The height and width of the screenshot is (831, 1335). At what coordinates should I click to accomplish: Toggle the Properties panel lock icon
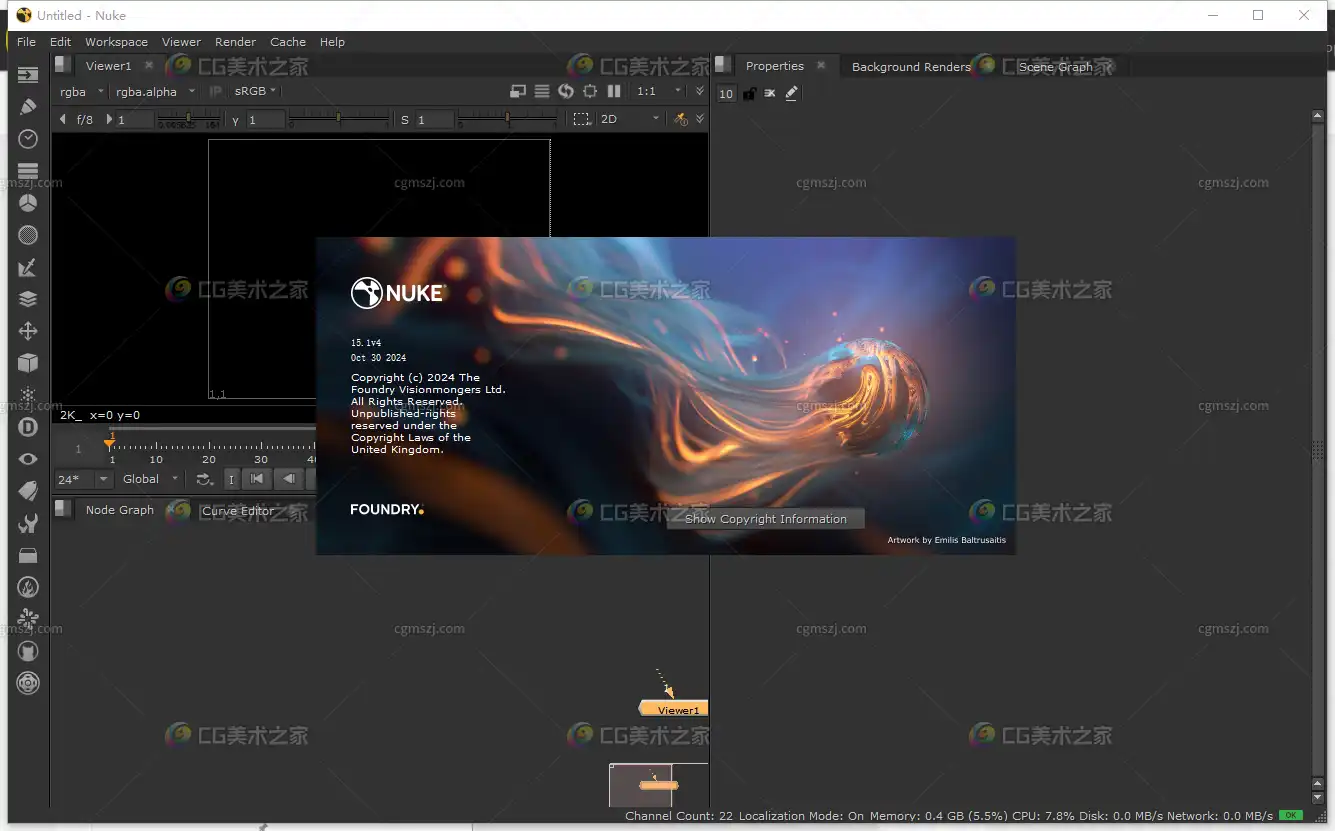click(x=749, y=93)
